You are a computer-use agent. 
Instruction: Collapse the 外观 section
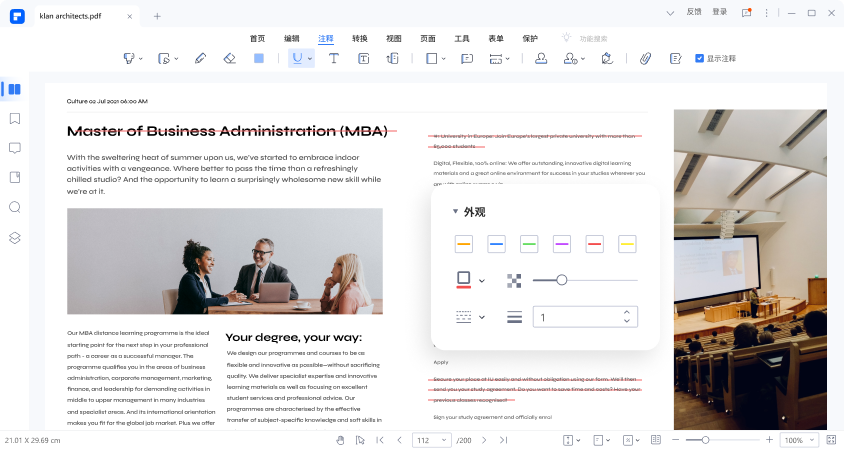(x=456, y=212)
